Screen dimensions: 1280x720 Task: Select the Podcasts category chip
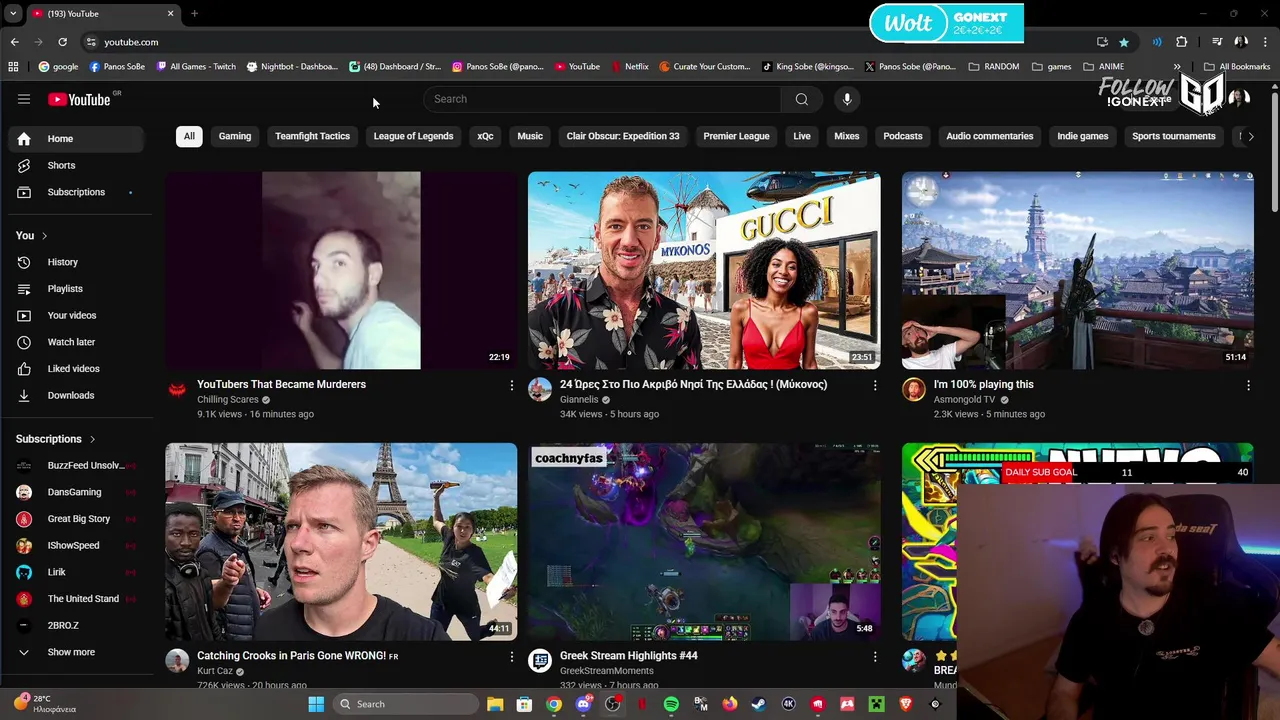tap(903, 136)
